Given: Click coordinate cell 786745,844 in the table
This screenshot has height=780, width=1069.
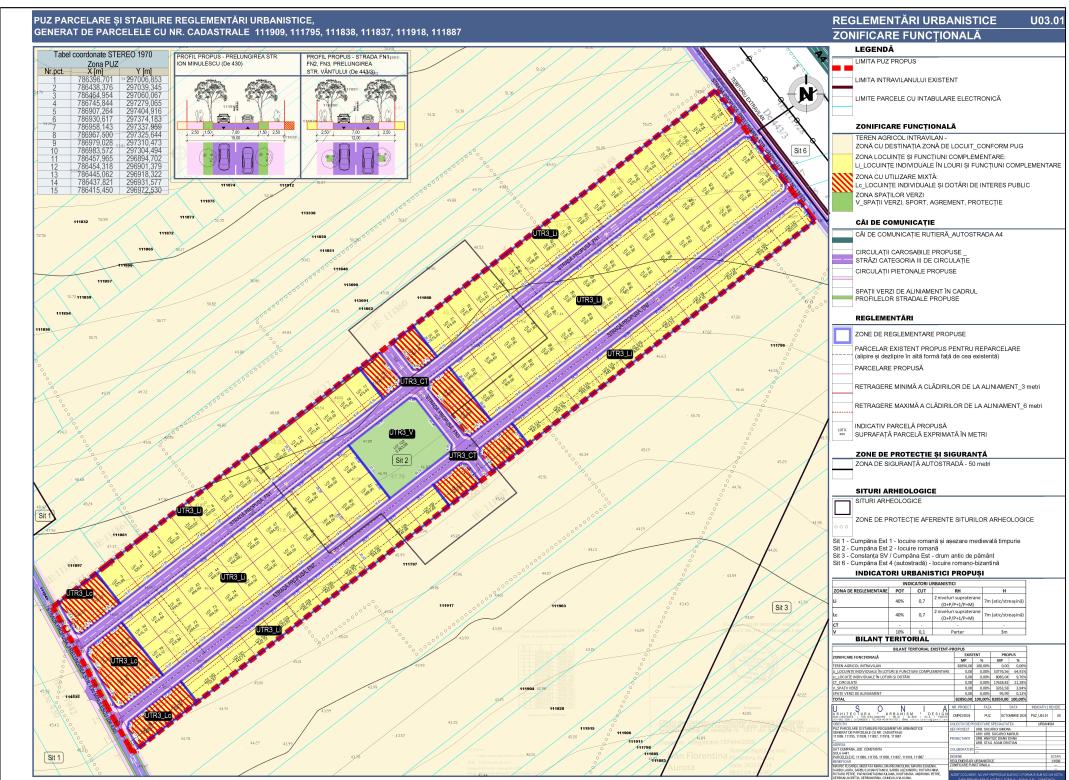Looking at the screenshot, I should 95,103.
